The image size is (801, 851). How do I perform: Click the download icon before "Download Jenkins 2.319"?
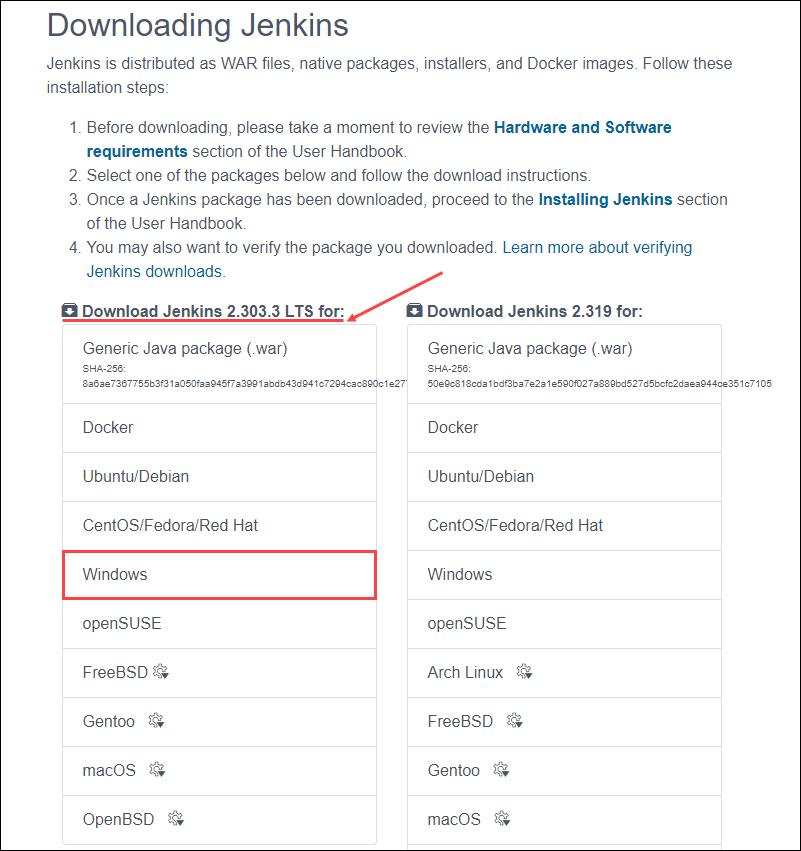415,311
